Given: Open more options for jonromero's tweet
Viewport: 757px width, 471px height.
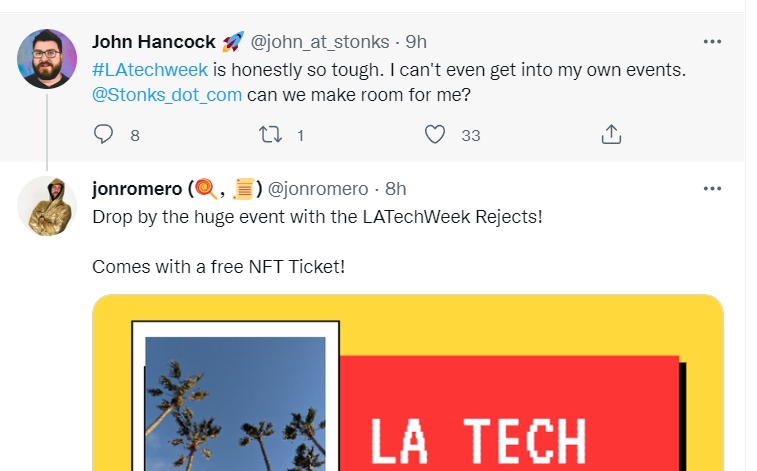Looking at the screenshot, I should point(712,188).
